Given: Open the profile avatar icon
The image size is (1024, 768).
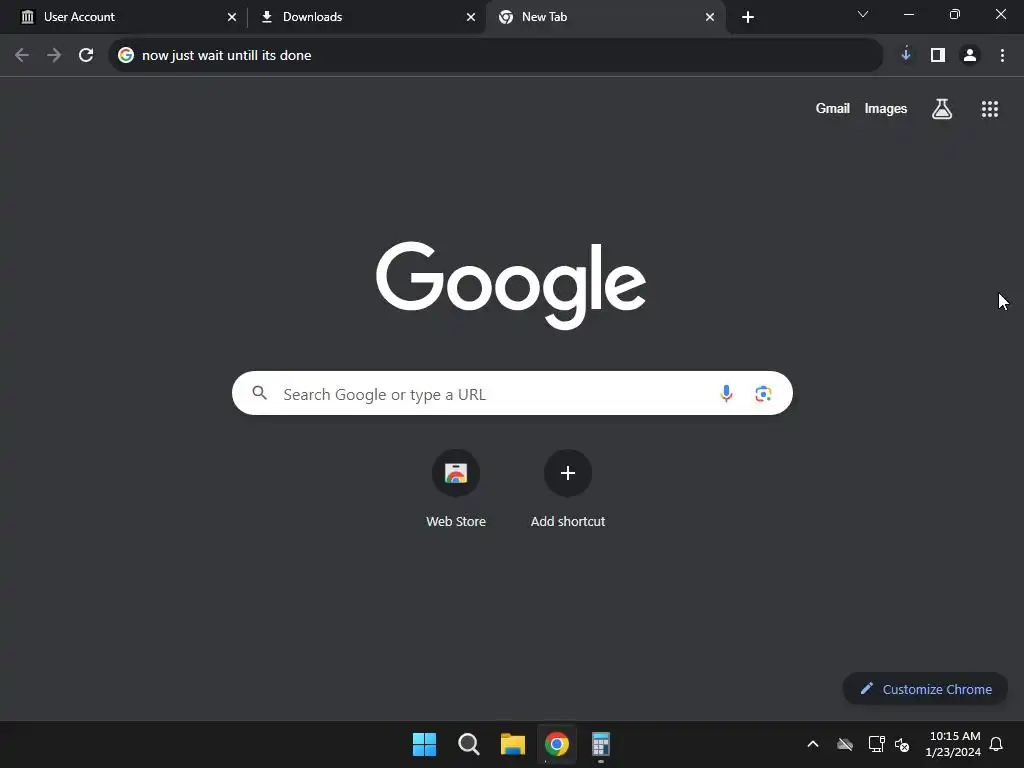Looking at the screenshot, I should (970, 56).
